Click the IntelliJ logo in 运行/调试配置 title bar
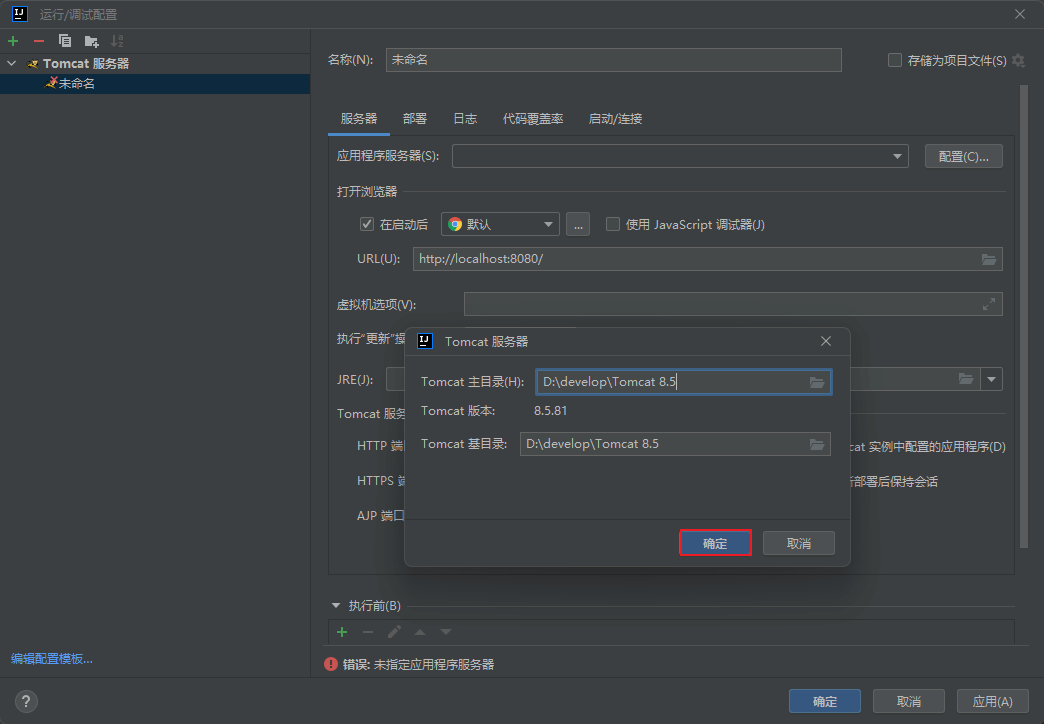Image resolution: width=1044 pixels, height=724 pixels. point(20,13)
